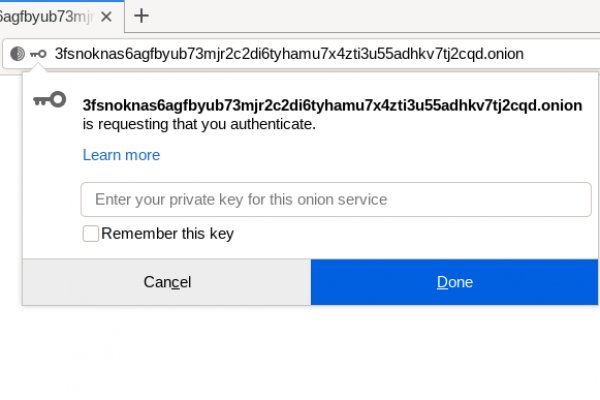Viewport: 600px width, 400px height.
Task: Click the "Enter your private key" placeholder text
Action: pyautogui.click(x=240, y=199)
